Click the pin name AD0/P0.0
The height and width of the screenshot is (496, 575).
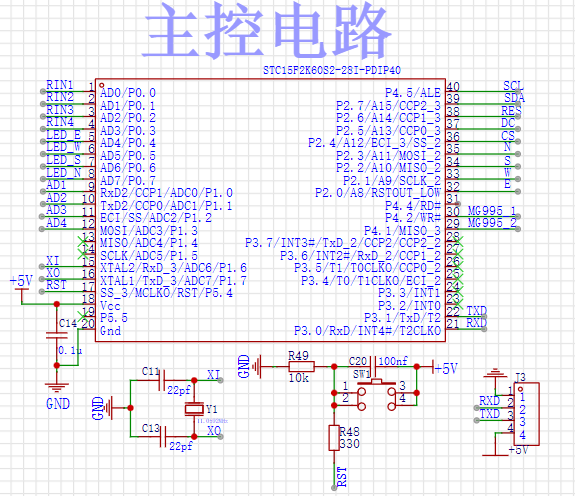coord(128,92)
